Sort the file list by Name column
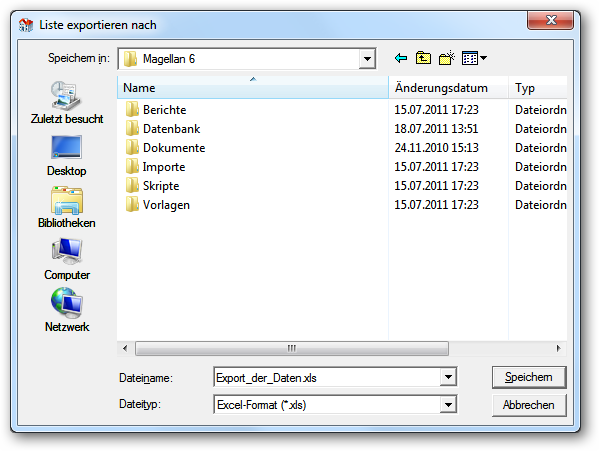This screenshot has height=451, width=599. (253, 88)
